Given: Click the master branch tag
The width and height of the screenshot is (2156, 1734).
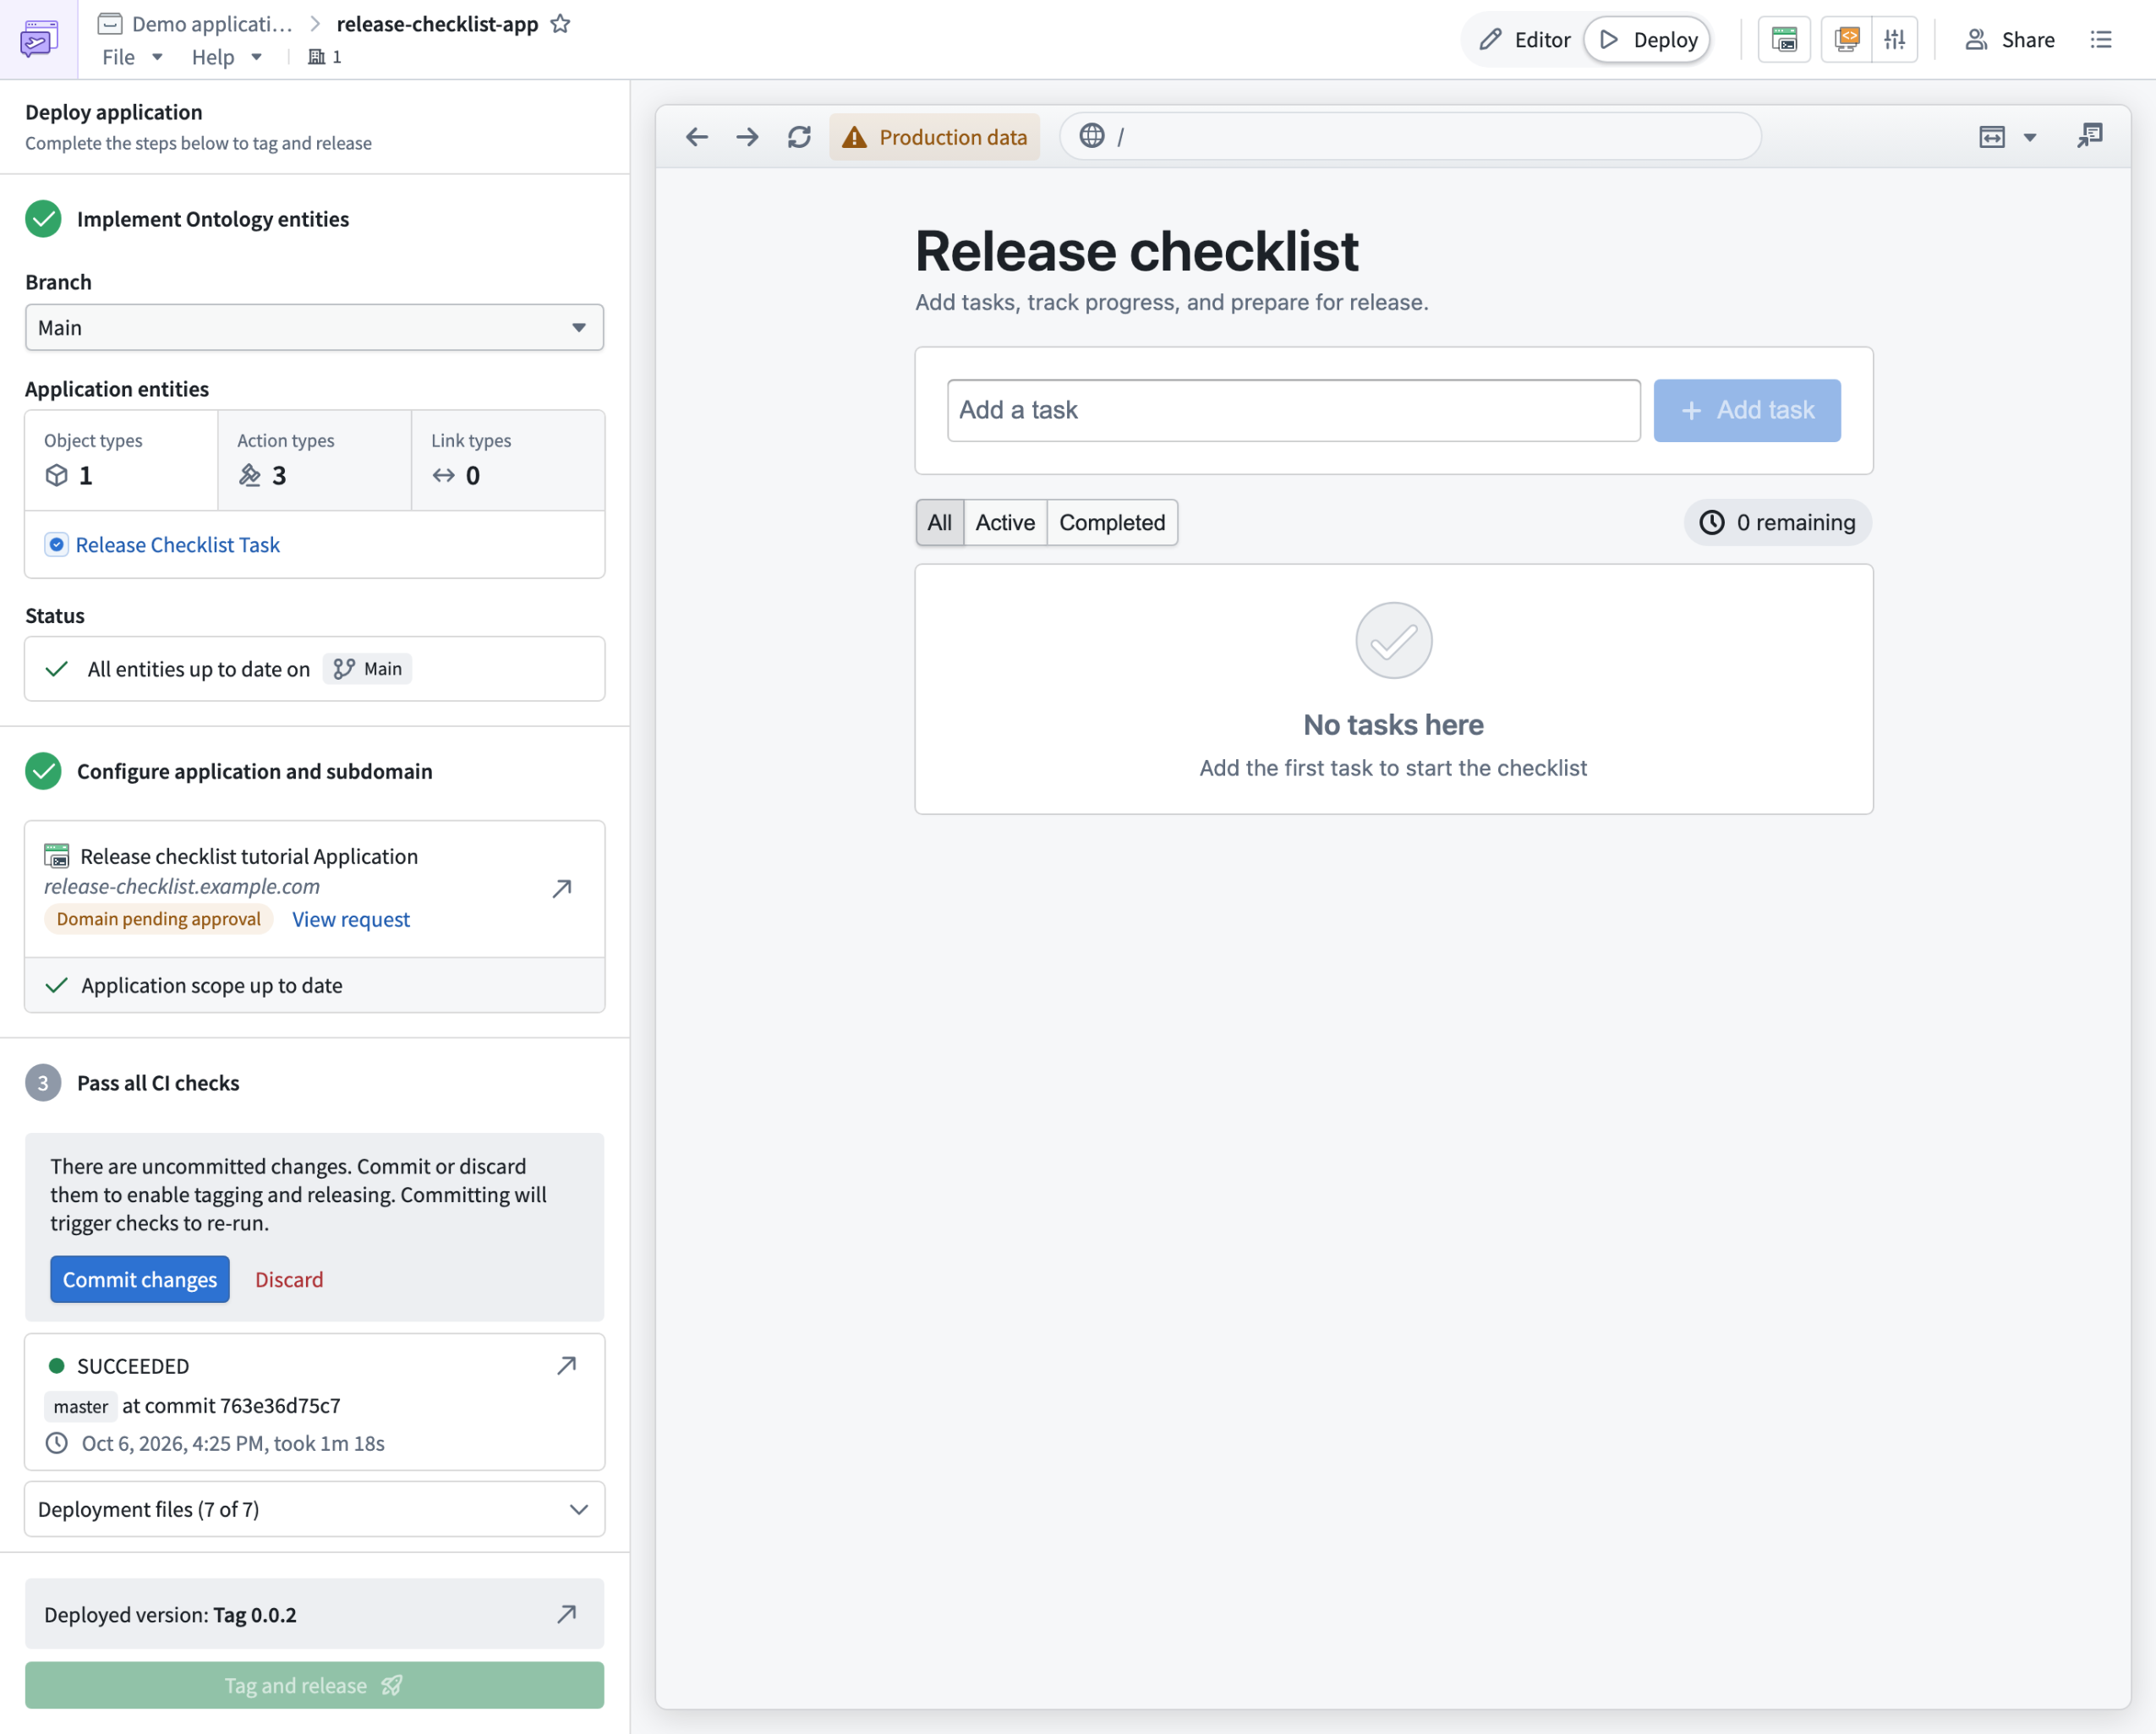Looking at the screenshot, I should [81, 1406].
